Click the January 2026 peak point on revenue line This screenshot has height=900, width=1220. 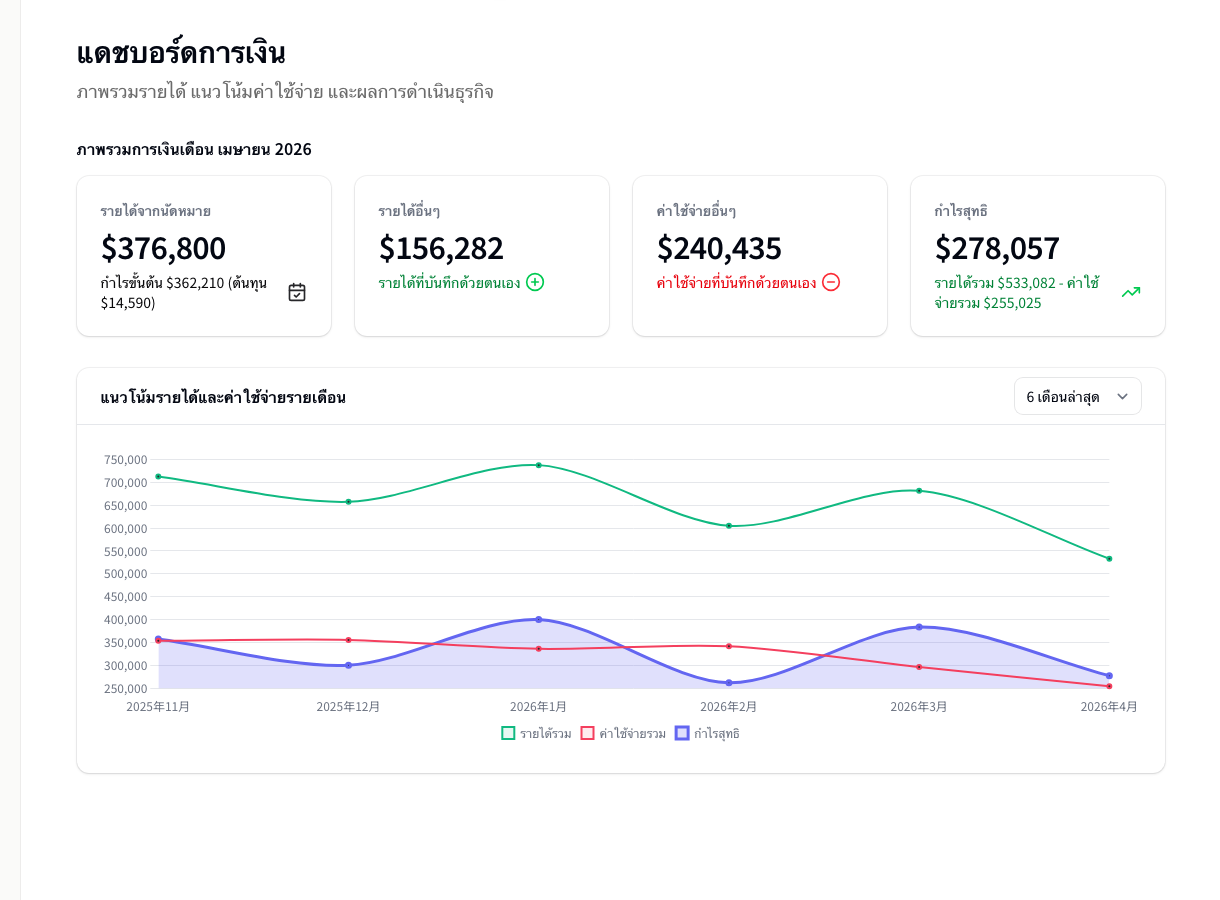tap(538, 464)
